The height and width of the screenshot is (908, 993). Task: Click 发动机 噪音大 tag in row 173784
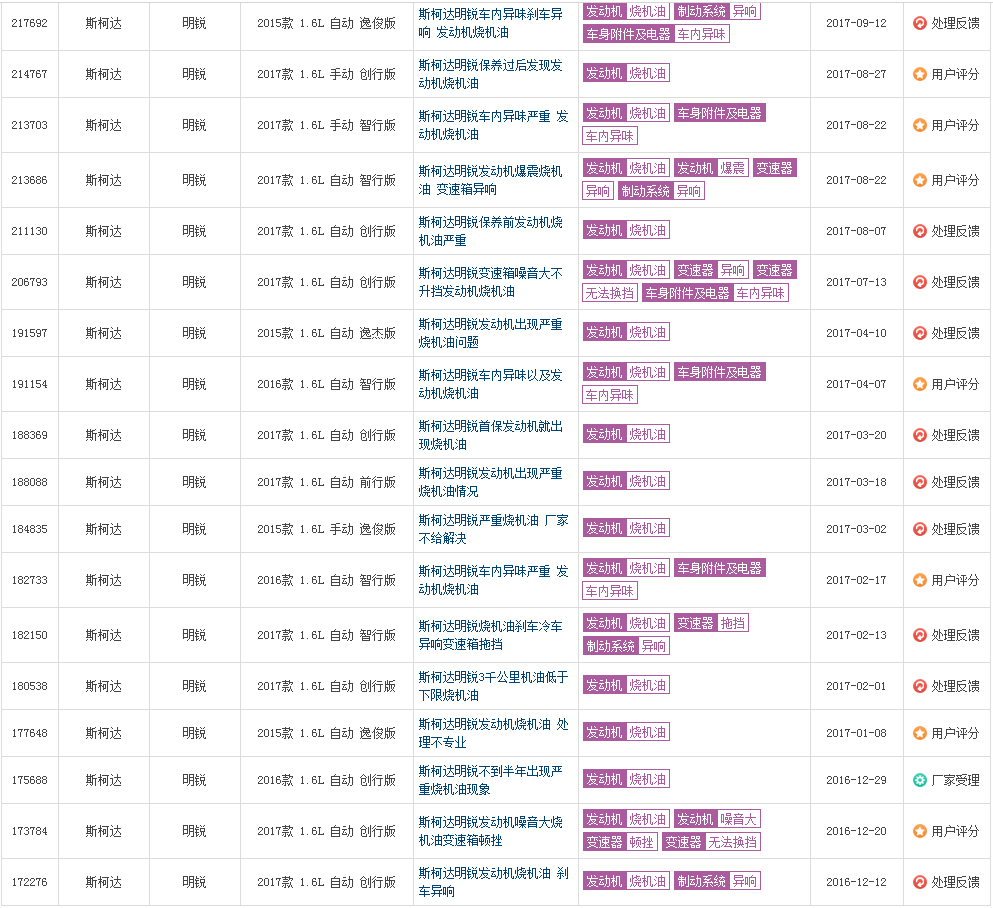tap(717, 819)
